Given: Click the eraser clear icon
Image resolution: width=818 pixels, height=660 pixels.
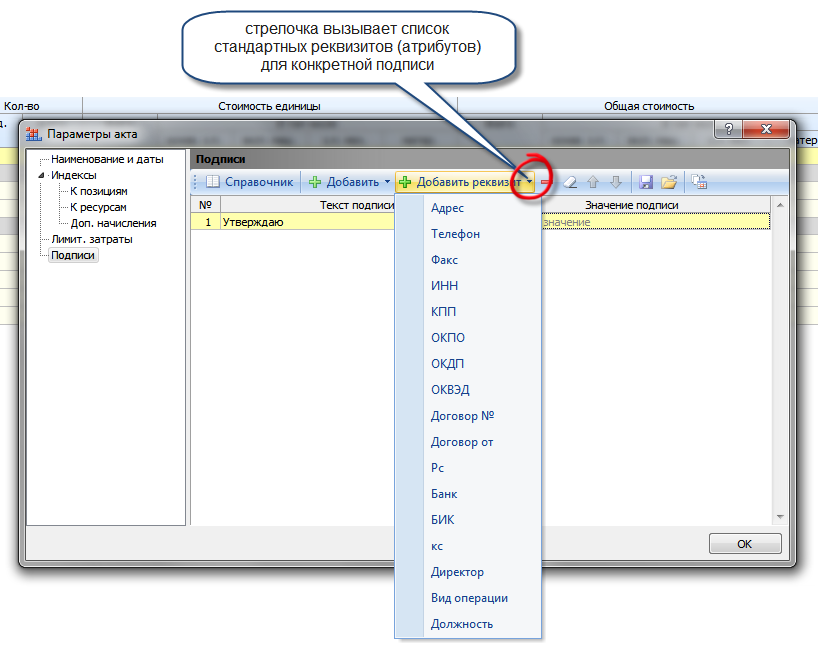Looking at the screenshot, I should tap(571, 182).
